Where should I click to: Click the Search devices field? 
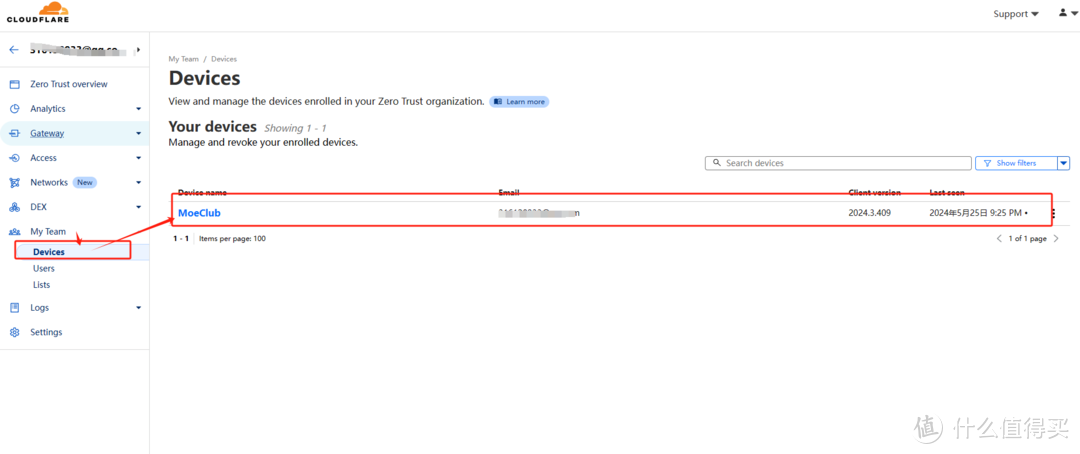click(838, 163)
